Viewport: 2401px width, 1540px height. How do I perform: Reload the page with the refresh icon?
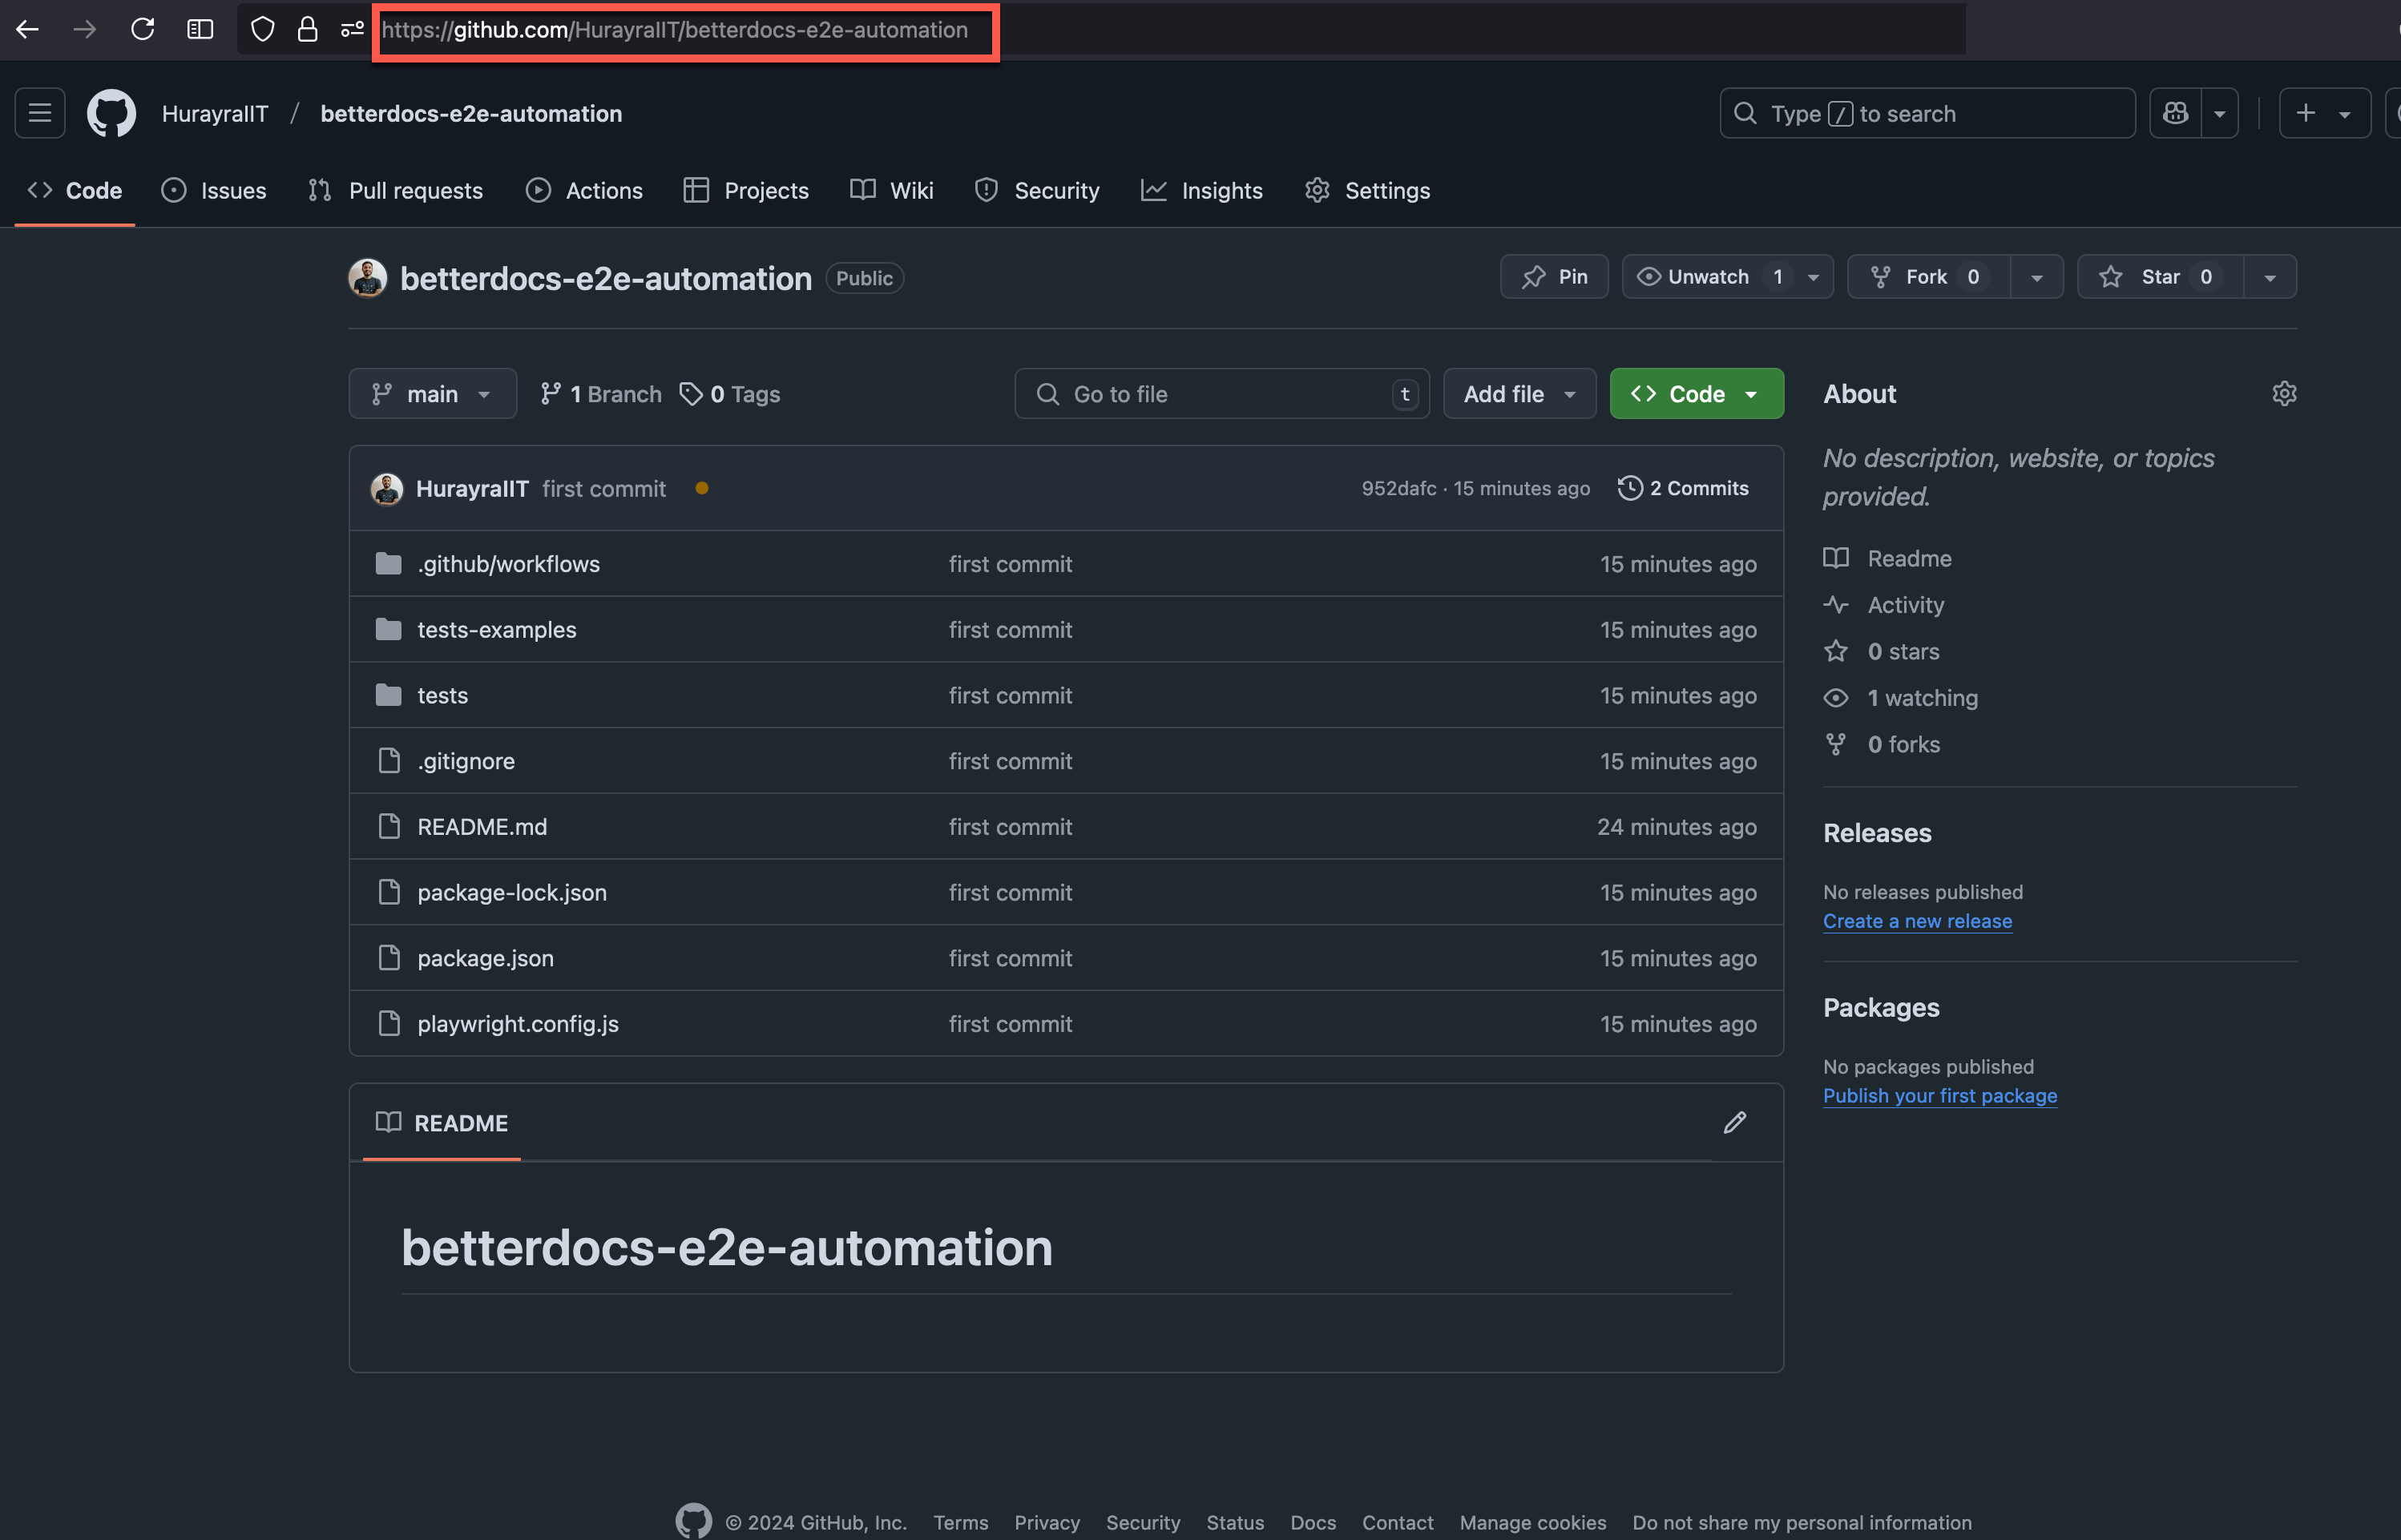[142, 29]
